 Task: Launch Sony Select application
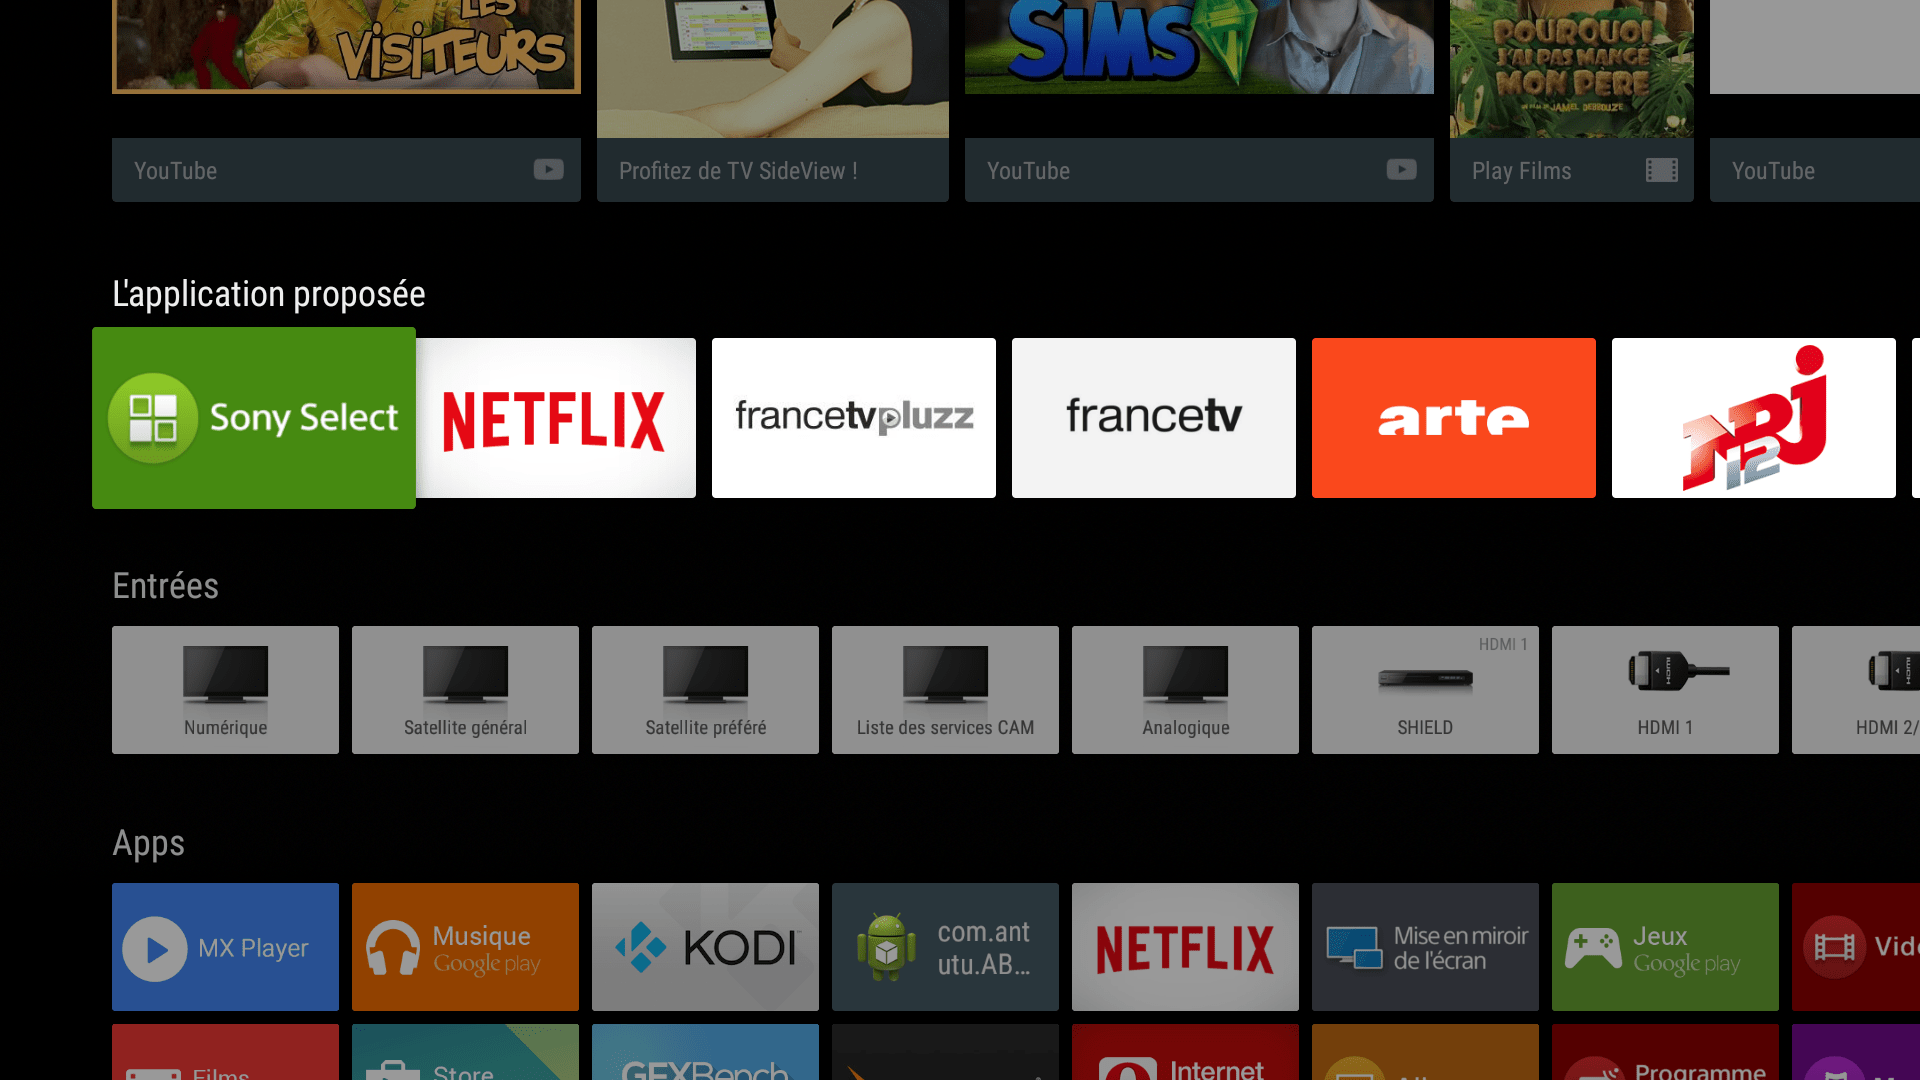coord(253,417)
